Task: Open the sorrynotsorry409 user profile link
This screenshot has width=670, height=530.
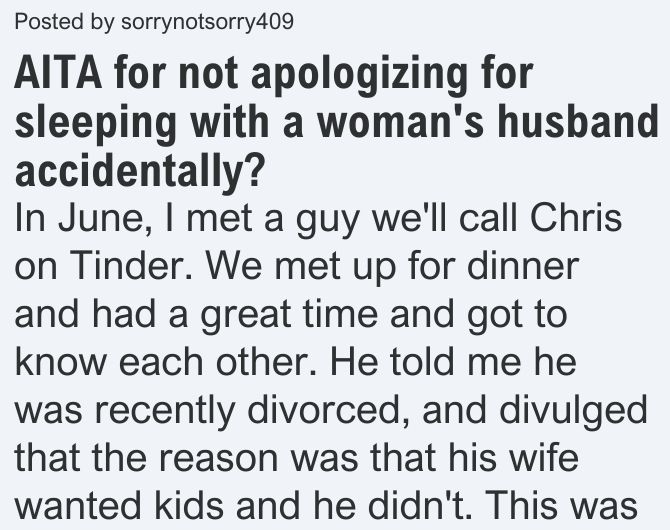Action: pos(207,21)
